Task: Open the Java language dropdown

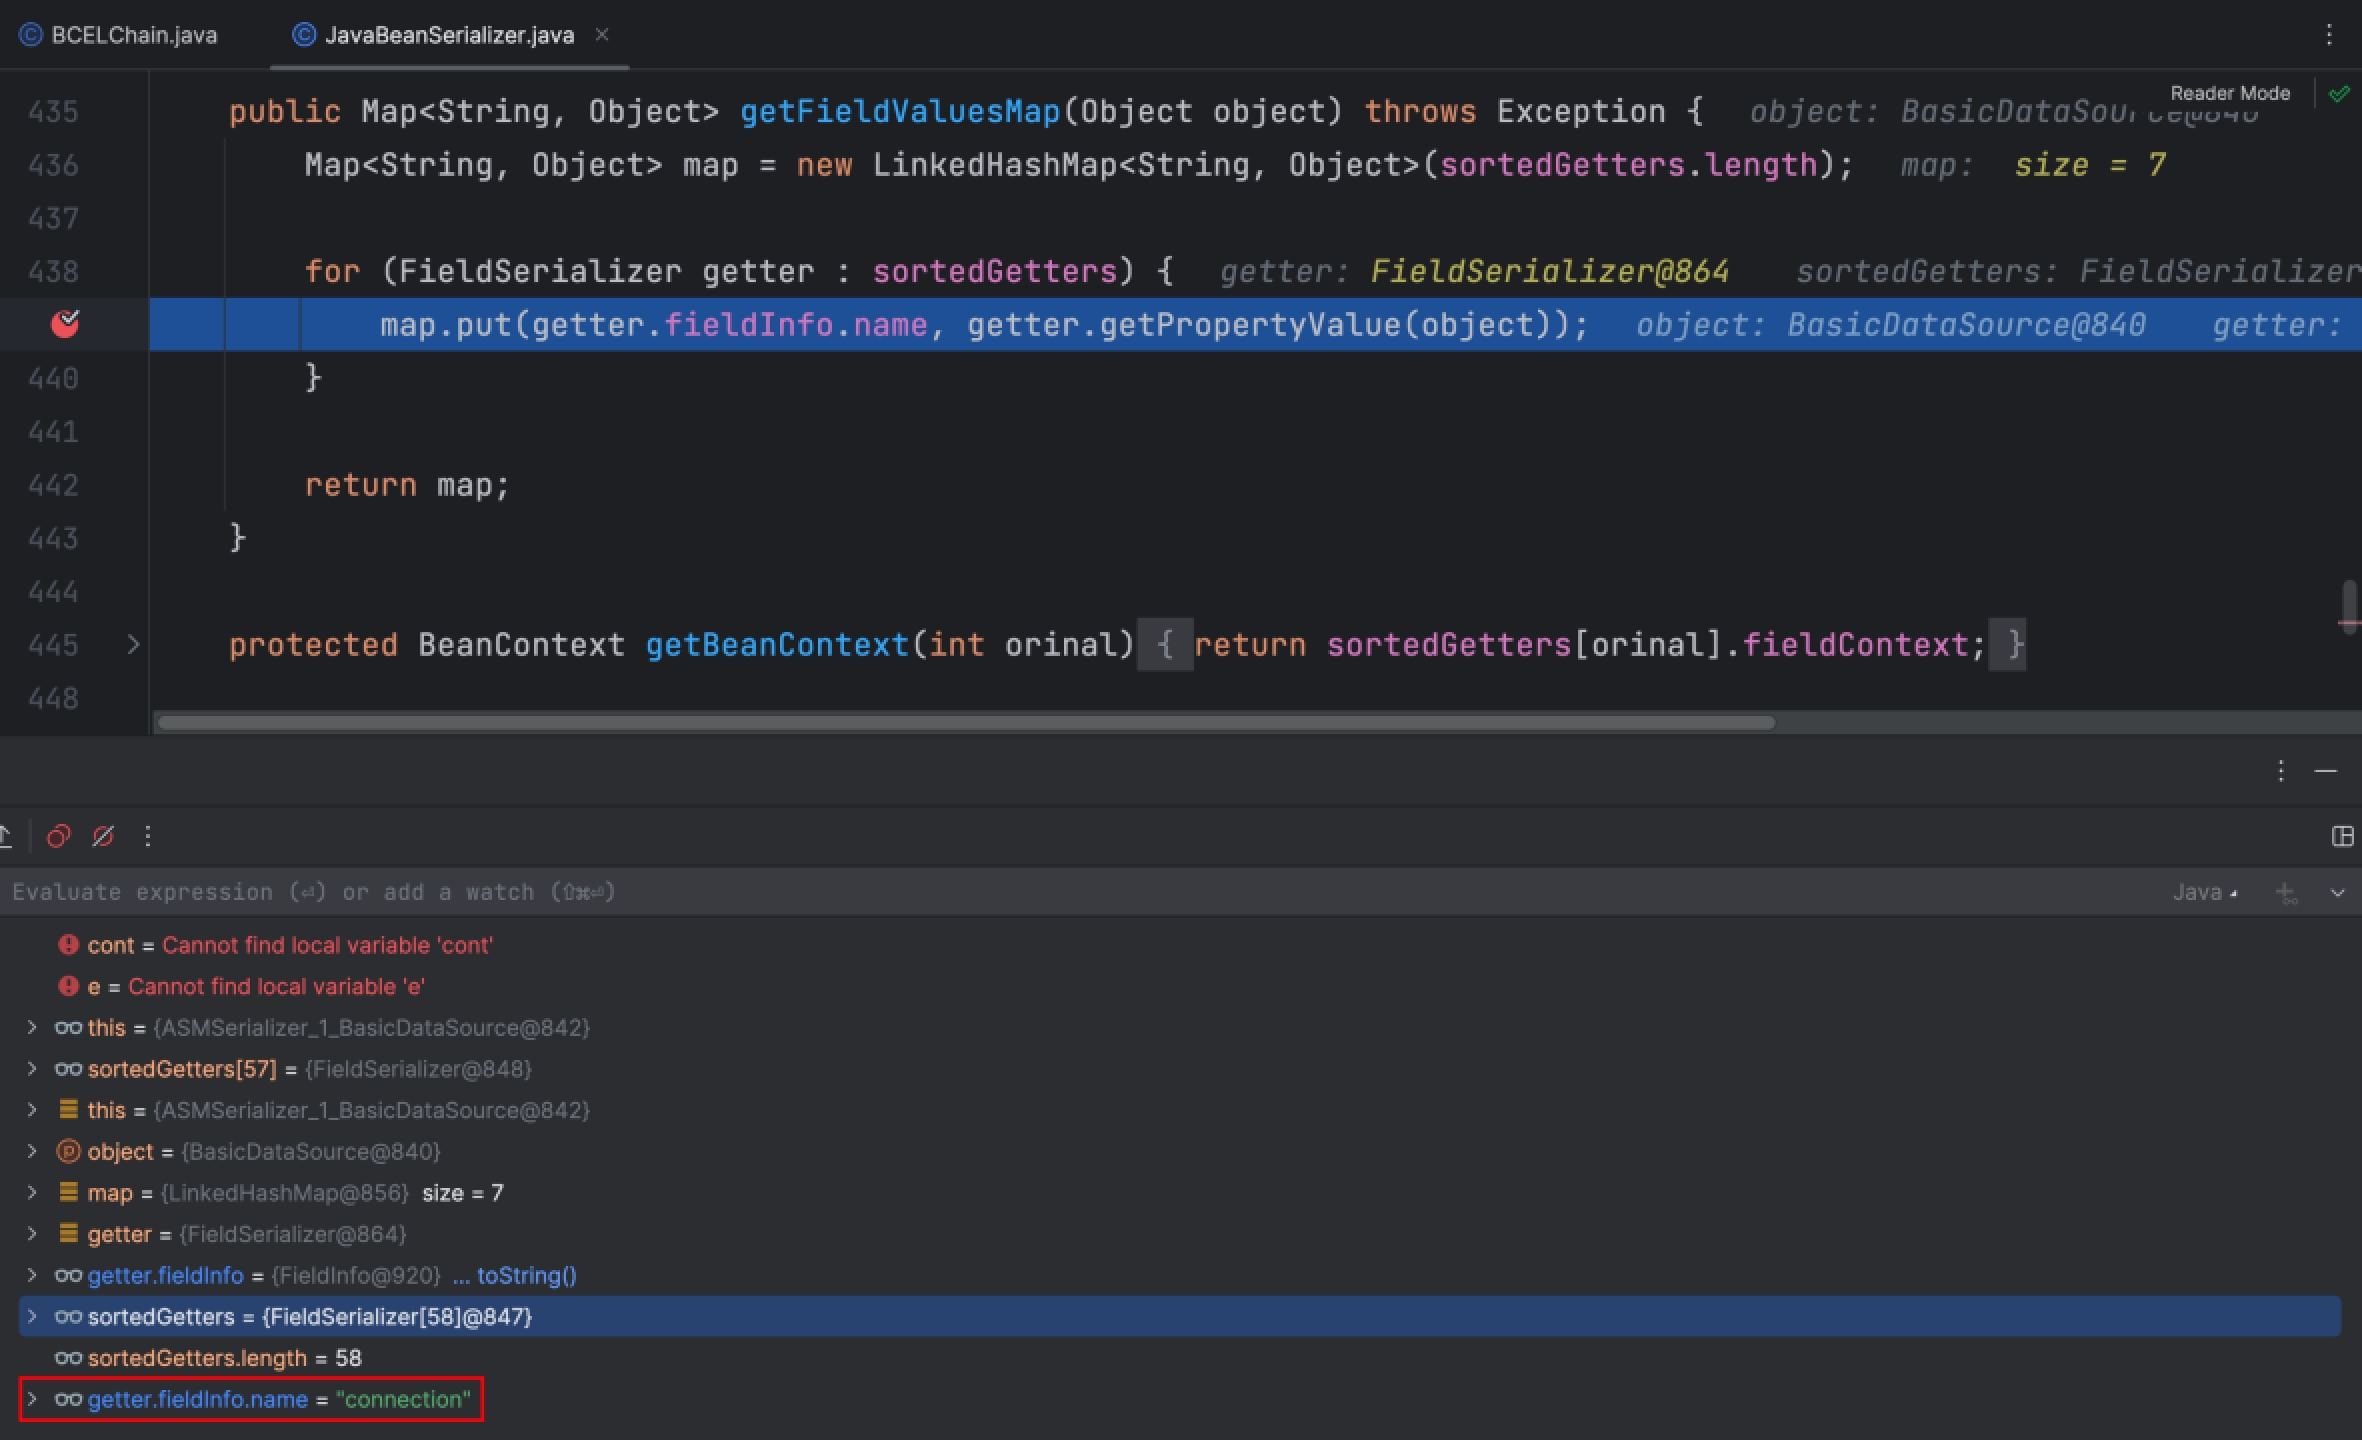Action: [2205, 892]
